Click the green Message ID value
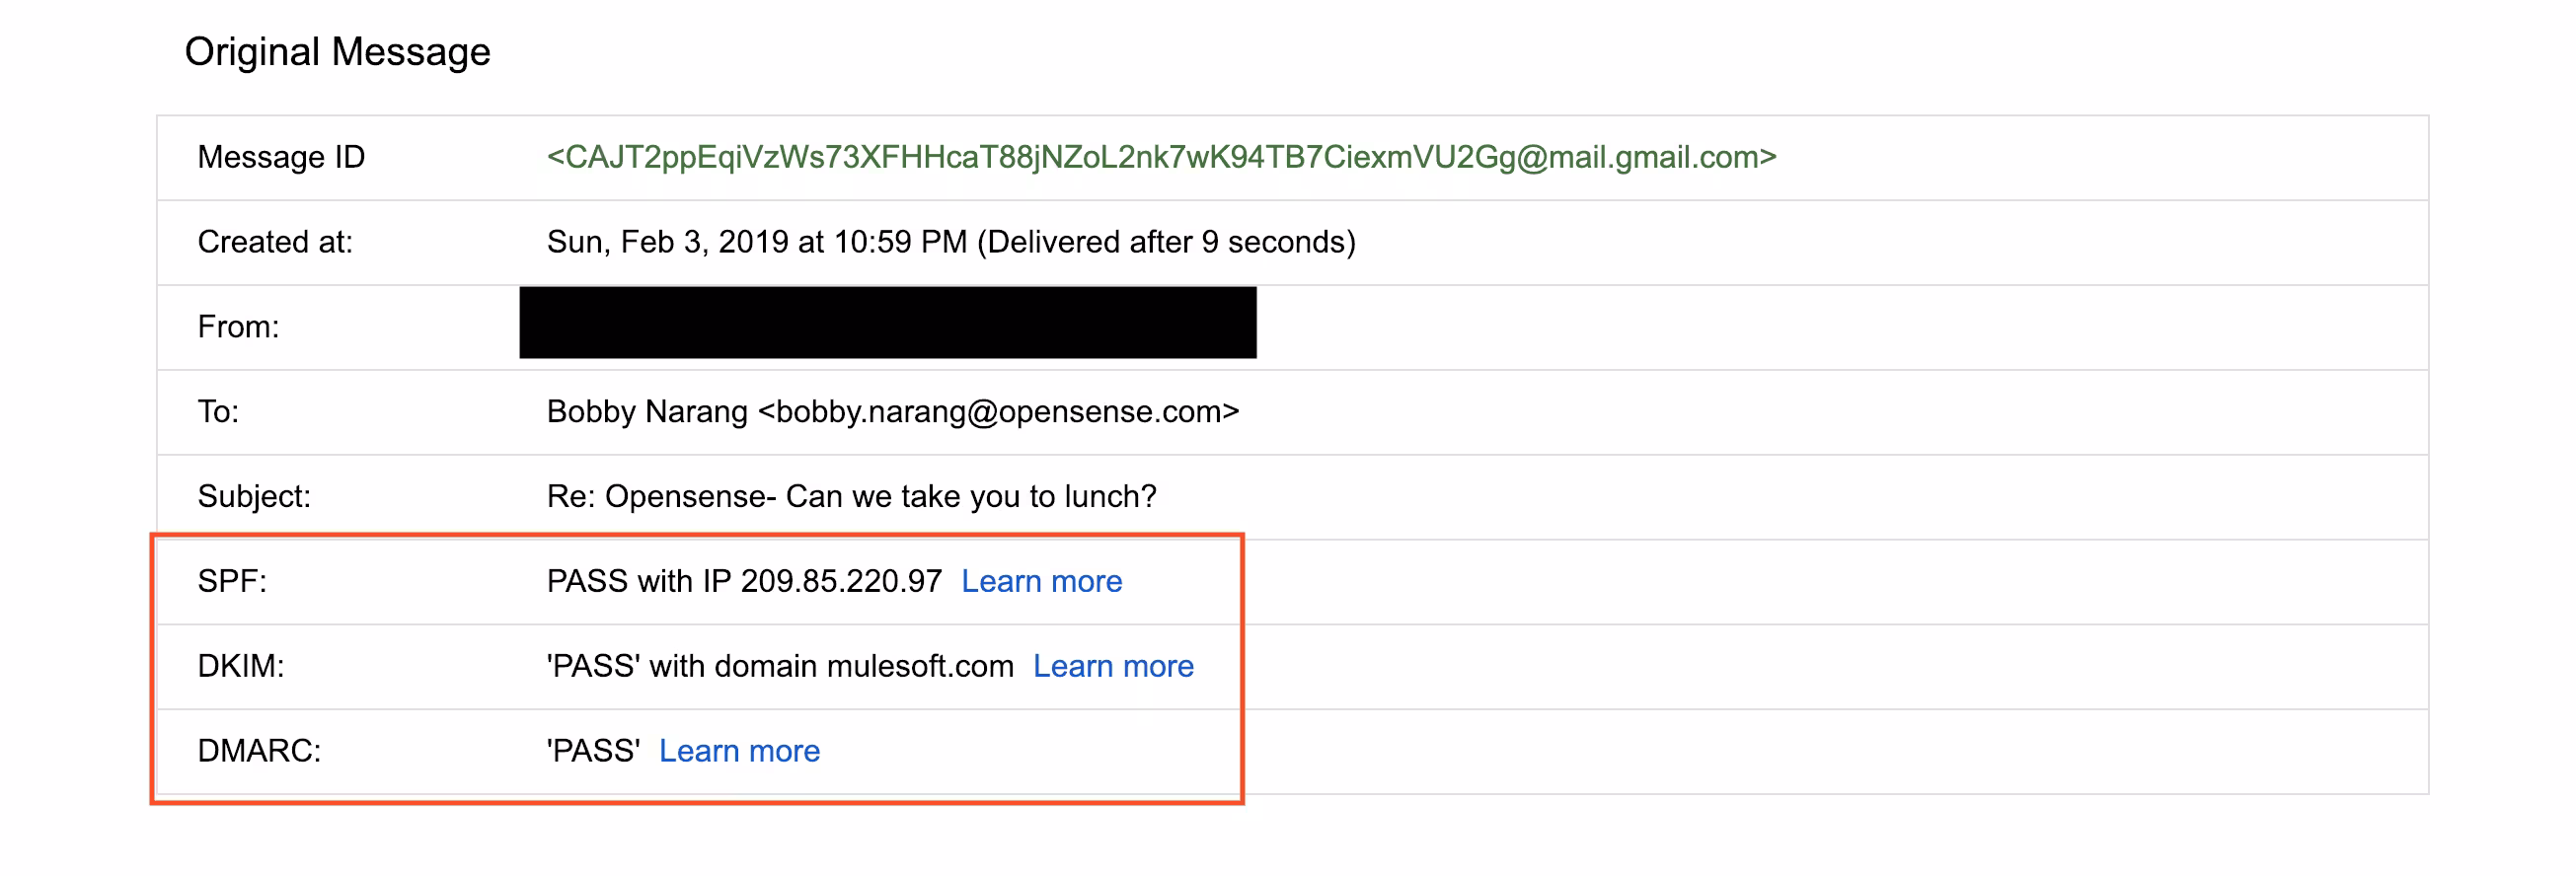This screenshot has height=876, width=2576. 1161,157
